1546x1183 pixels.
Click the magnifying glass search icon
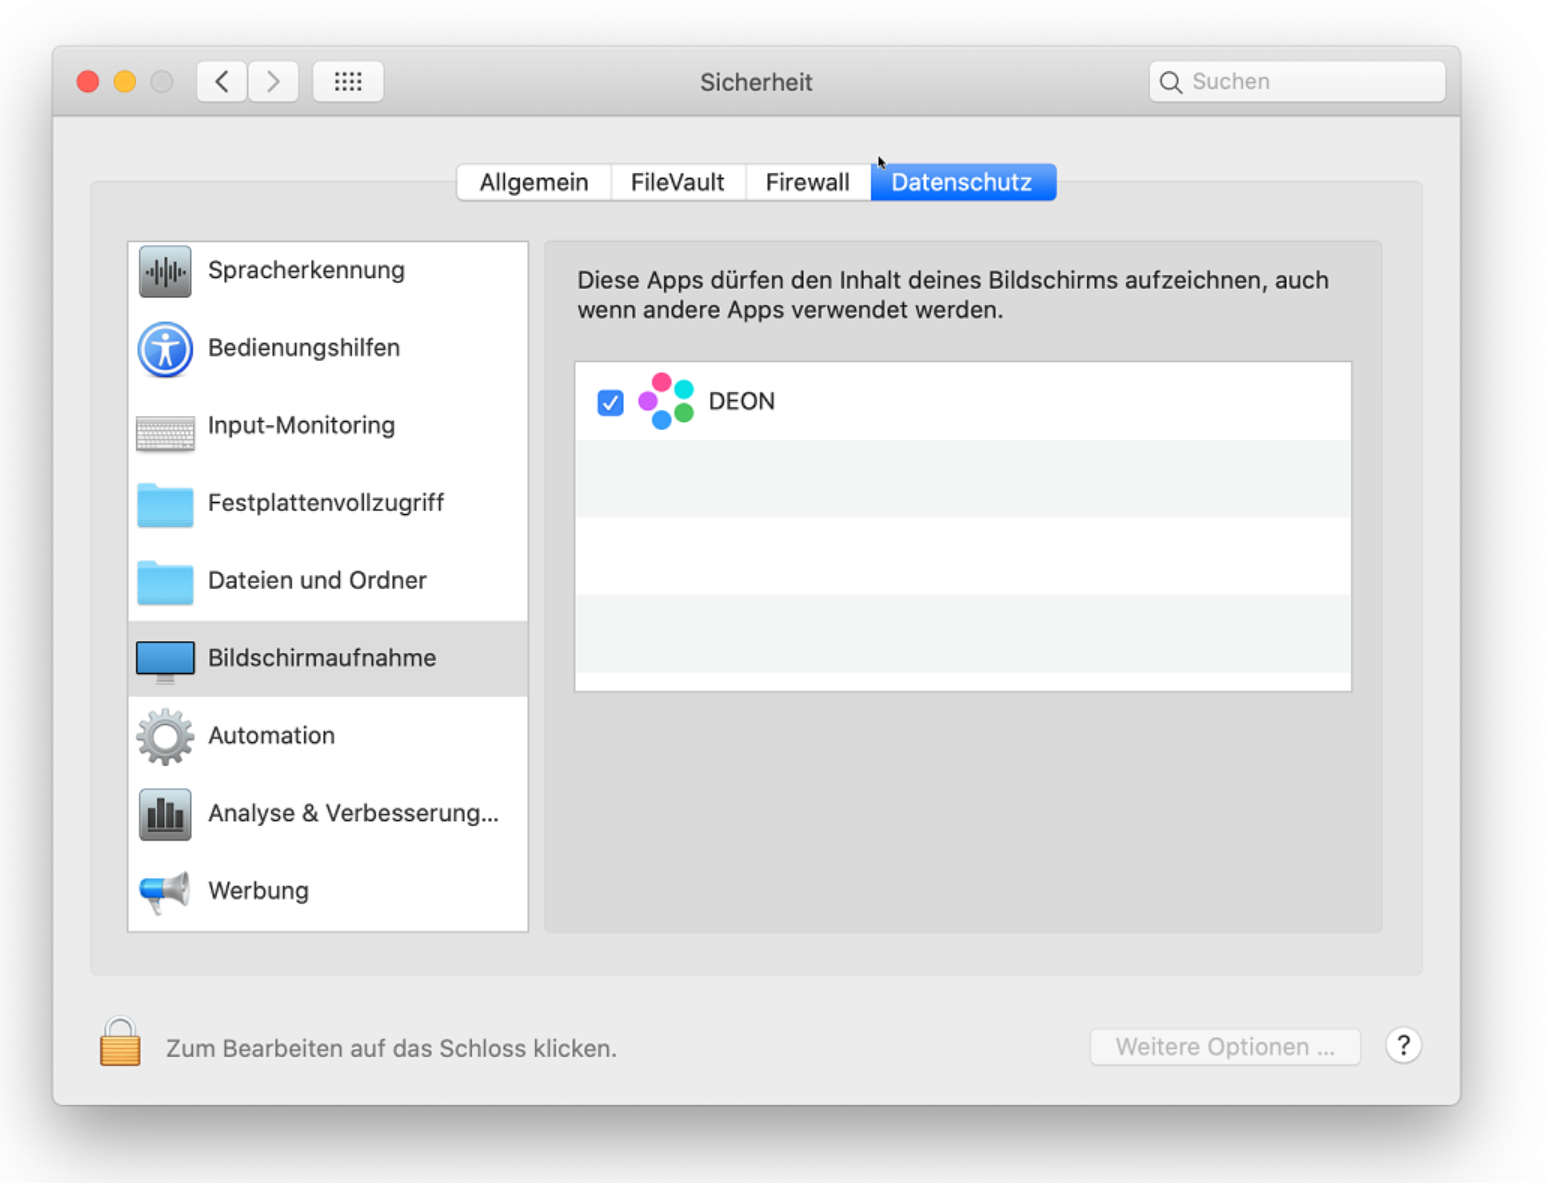coord(1171,82)
